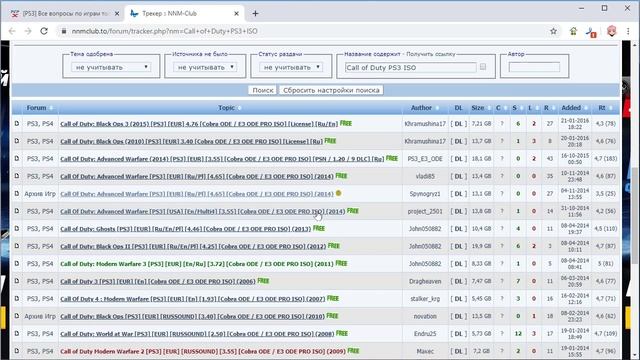Click DL for the Ghosts row

(x=458, y=229)
